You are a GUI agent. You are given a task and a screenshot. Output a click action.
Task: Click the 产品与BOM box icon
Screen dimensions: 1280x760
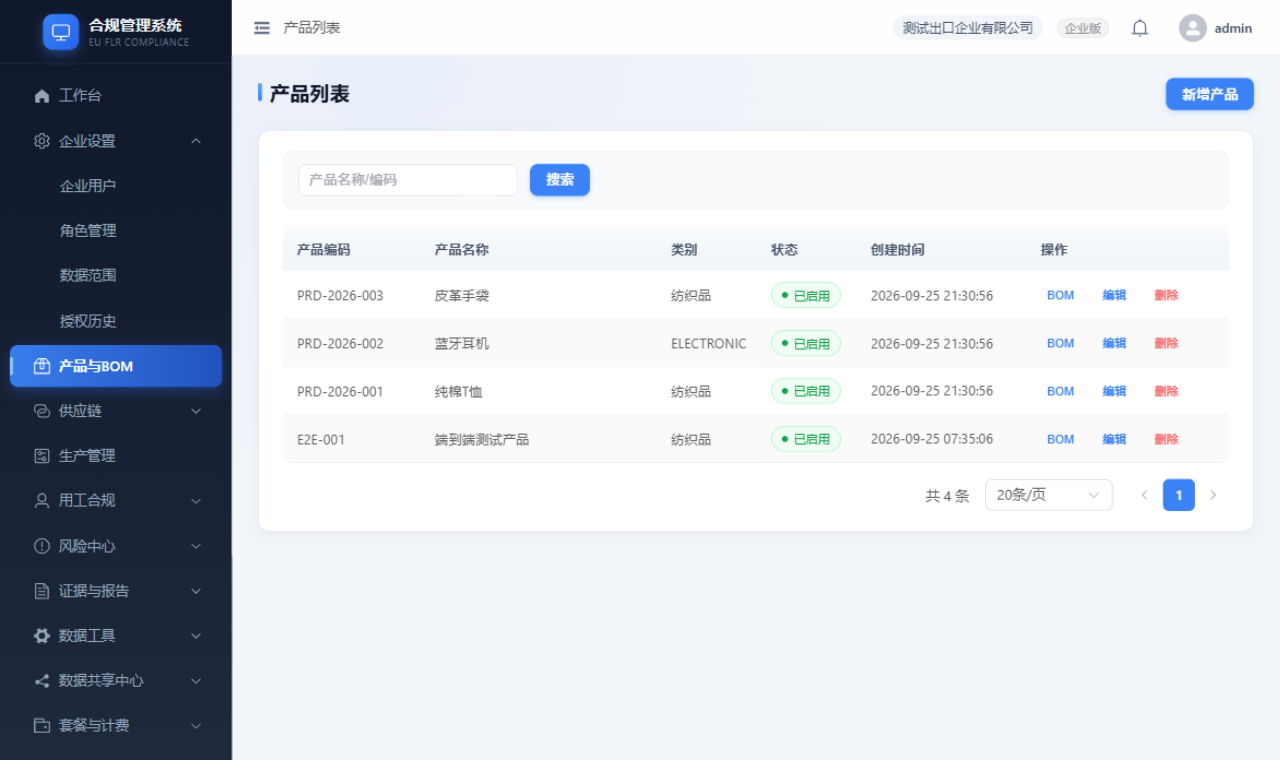(42, 366)
